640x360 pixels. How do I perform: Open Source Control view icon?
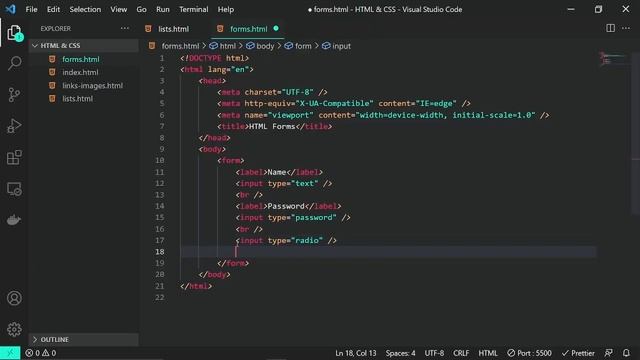point(14,95)
